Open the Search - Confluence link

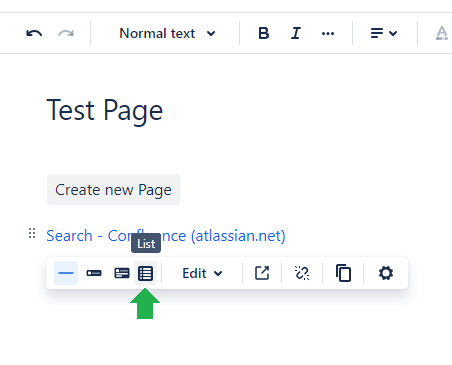click(166, 236)
